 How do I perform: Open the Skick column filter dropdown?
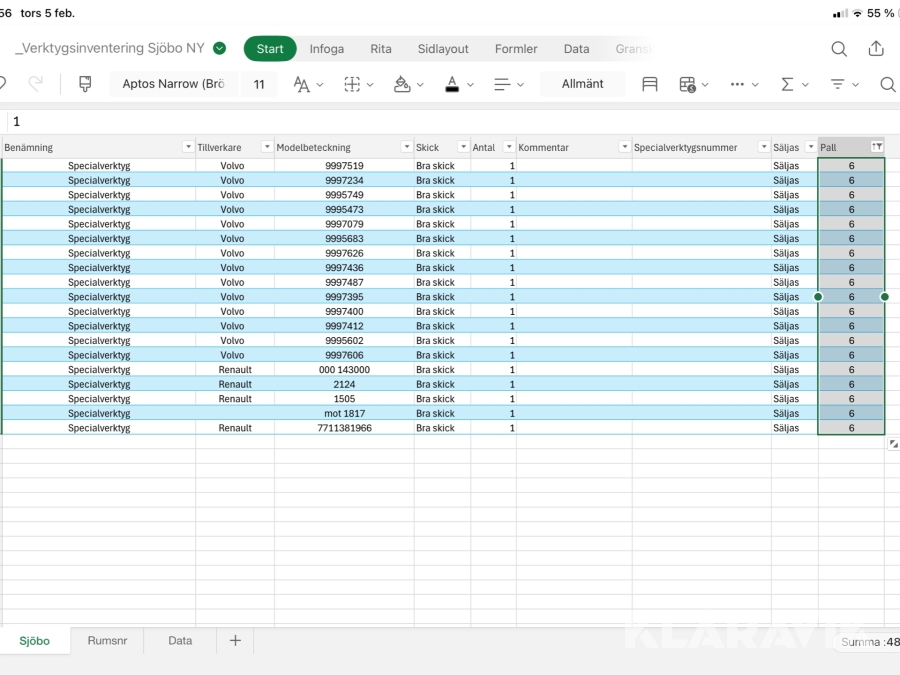point(463,147)
